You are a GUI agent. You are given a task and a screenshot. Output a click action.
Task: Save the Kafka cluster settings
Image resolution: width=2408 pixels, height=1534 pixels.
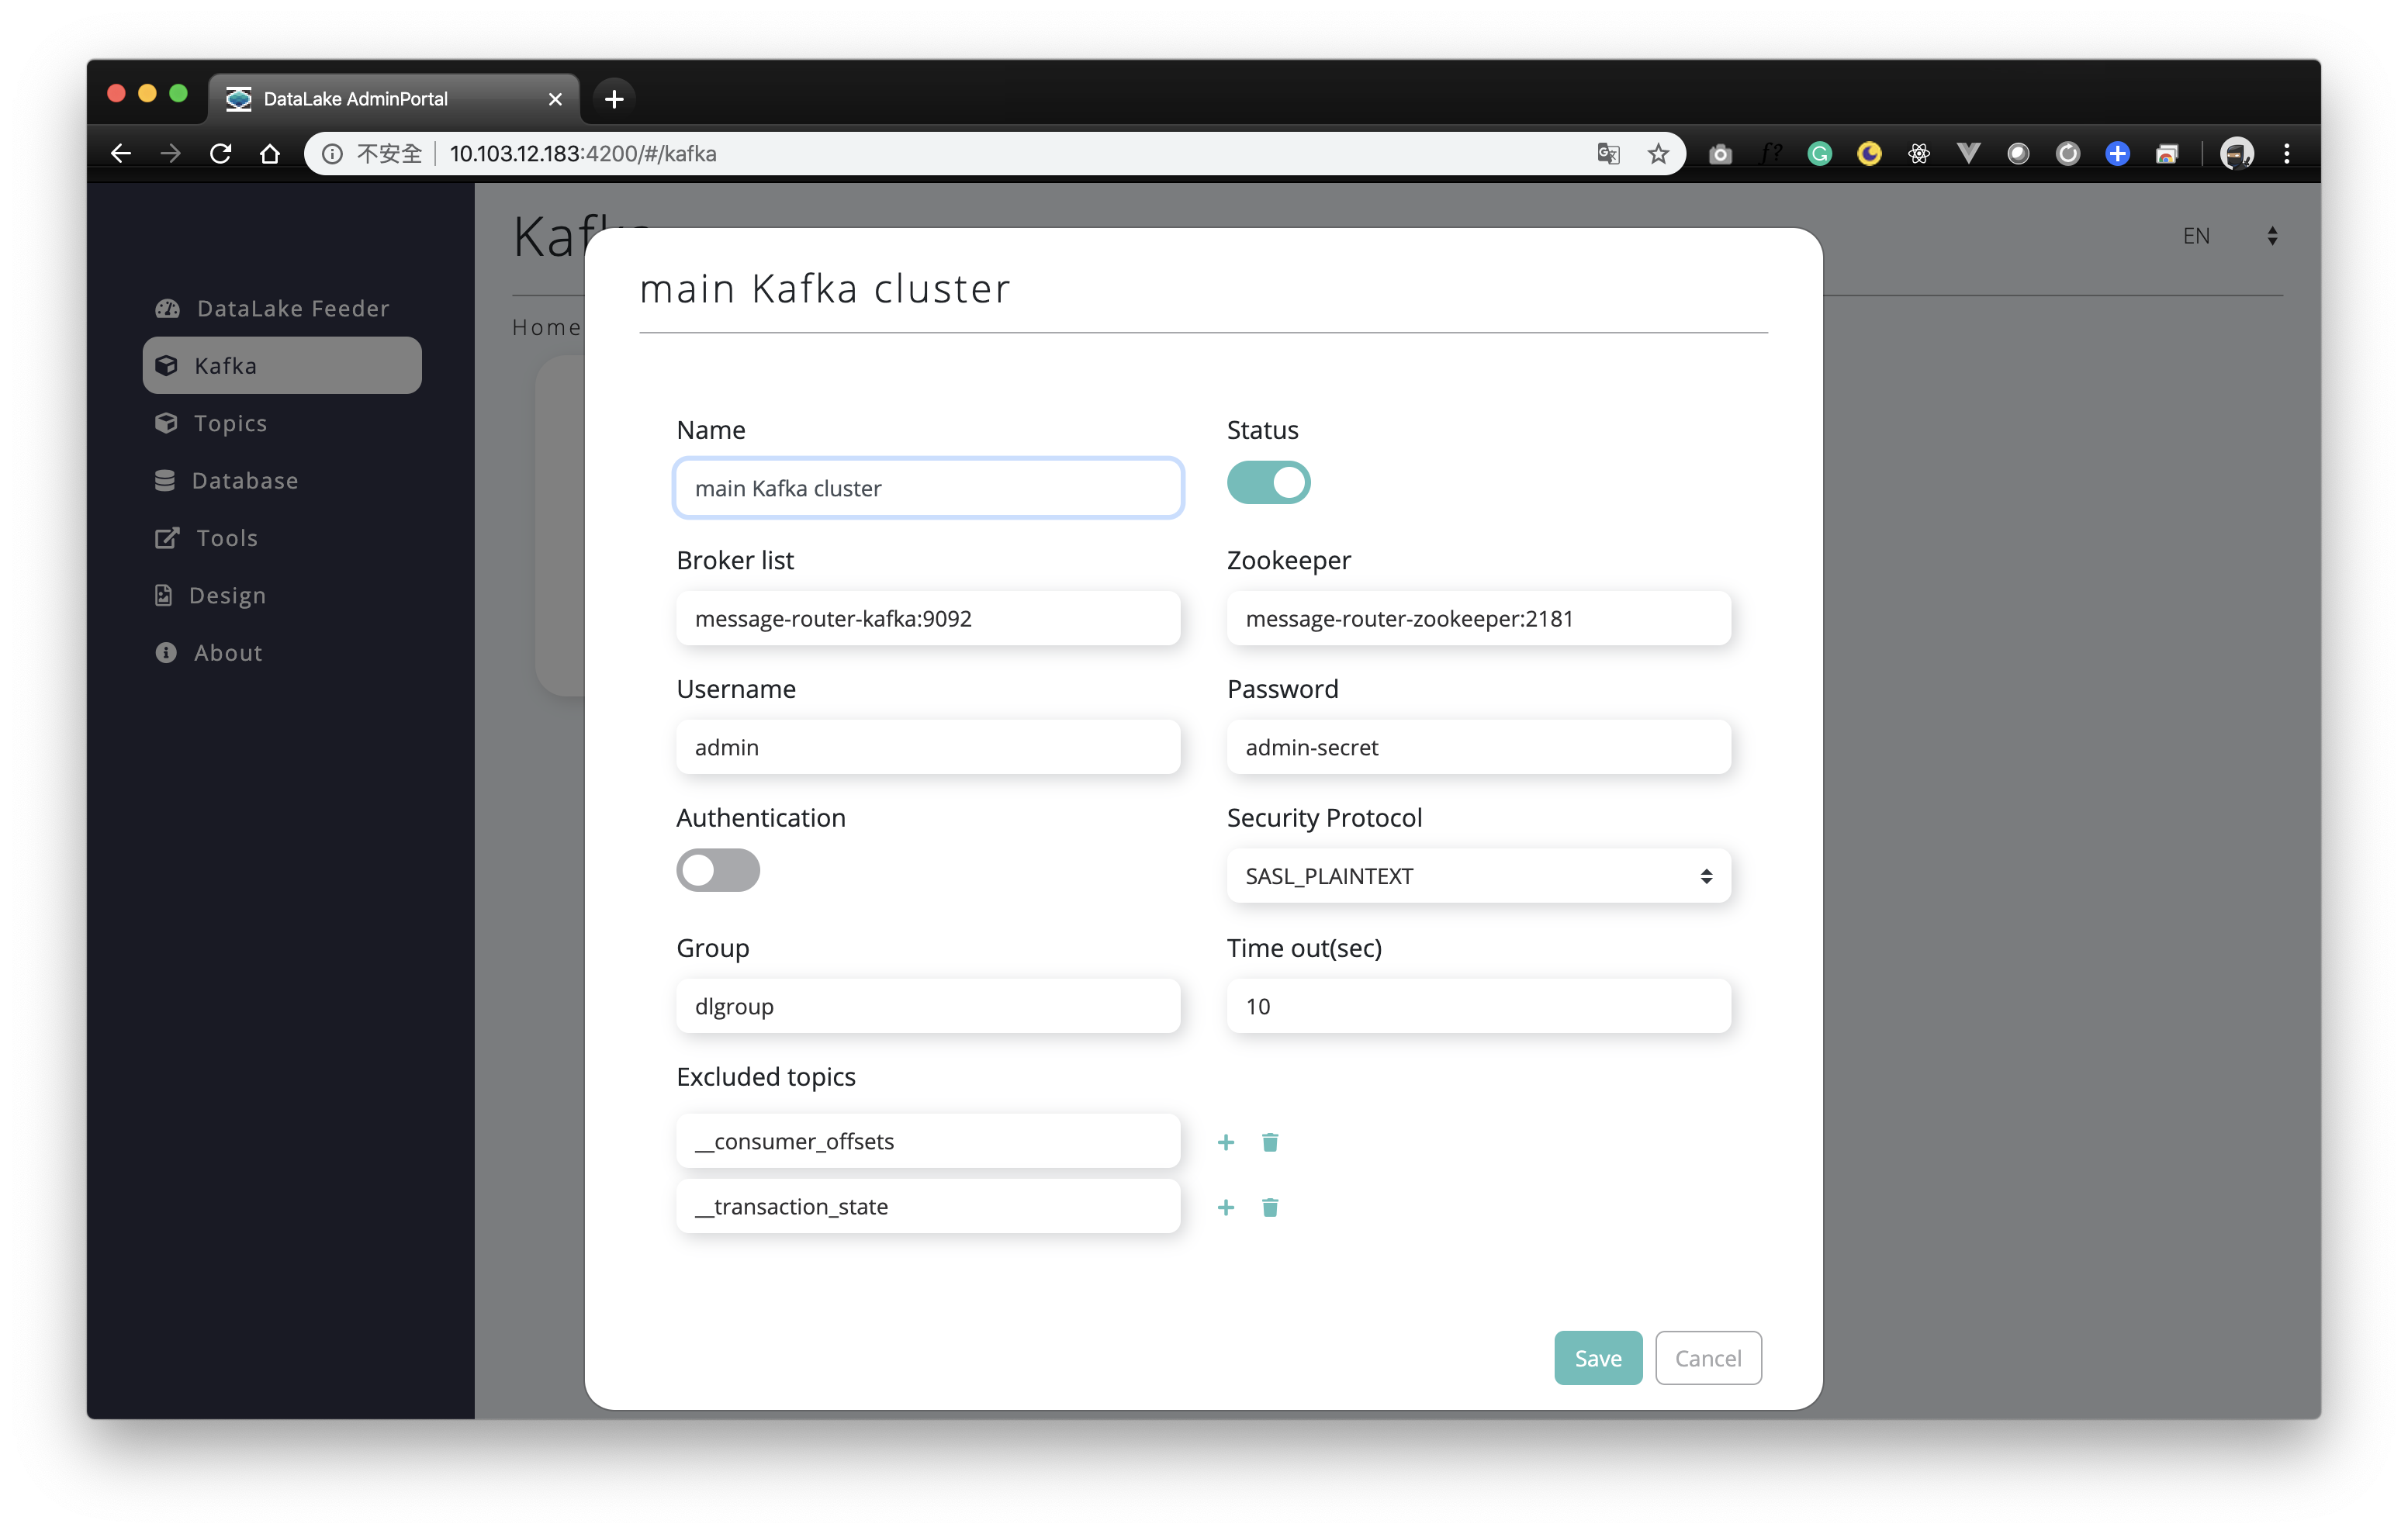point(1597,1358)
